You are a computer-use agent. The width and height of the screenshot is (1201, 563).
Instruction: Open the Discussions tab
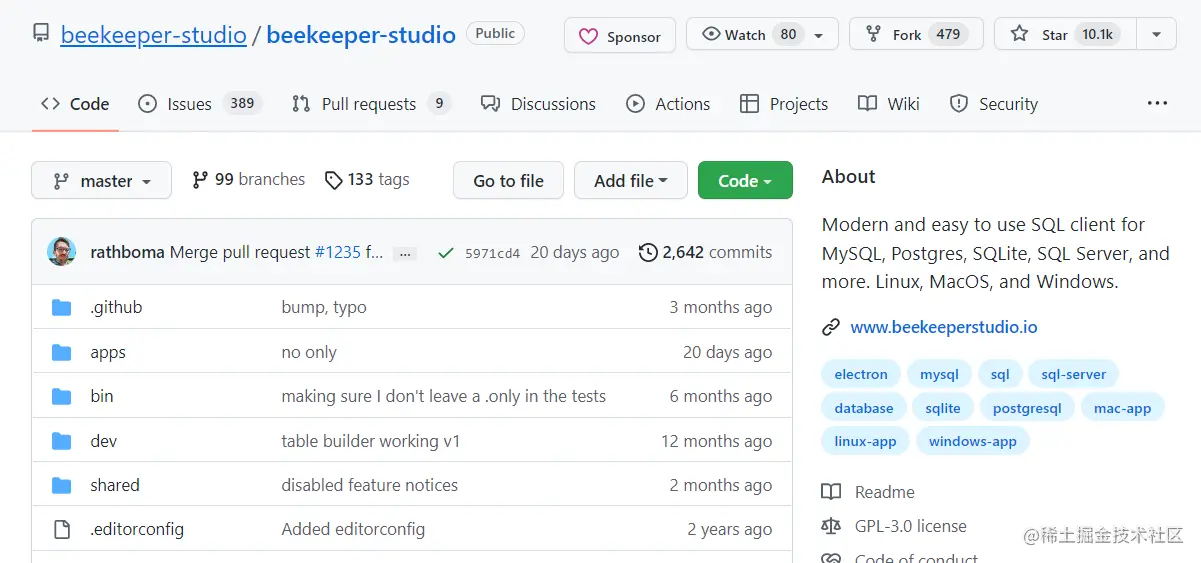[x=538, y=104]
